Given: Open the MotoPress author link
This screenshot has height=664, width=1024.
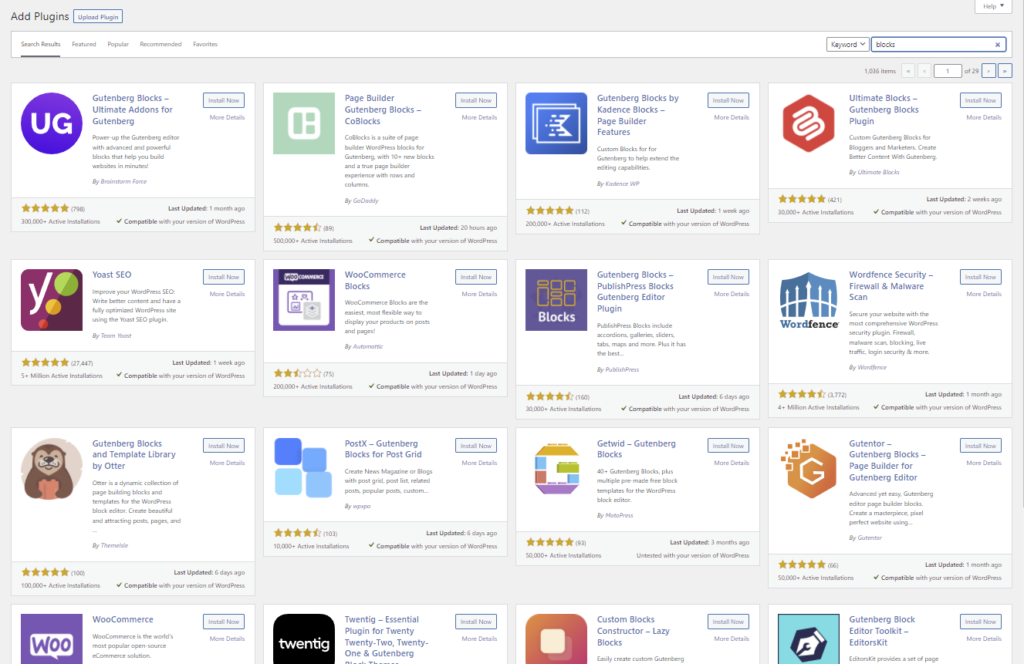Looking at the screenshot, I should pyautogui.click(x=619, y=515).
